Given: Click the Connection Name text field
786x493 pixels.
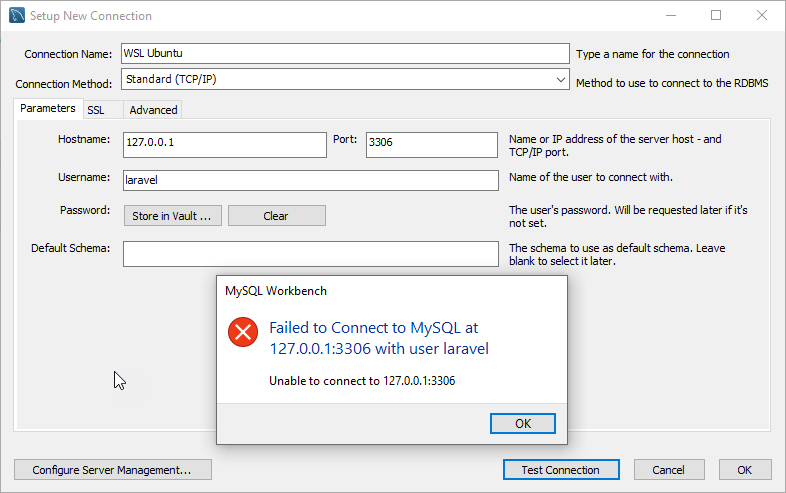Looking at the screenshot, I should tap(345, 54).
